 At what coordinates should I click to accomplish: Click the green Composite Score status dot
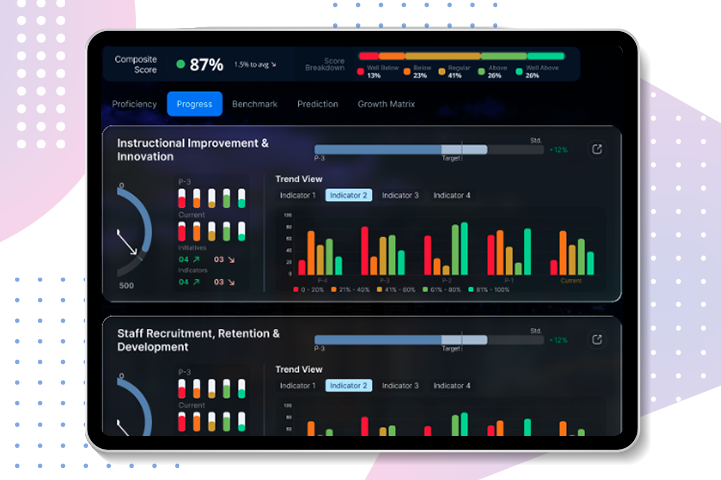[x=180, y=64]
